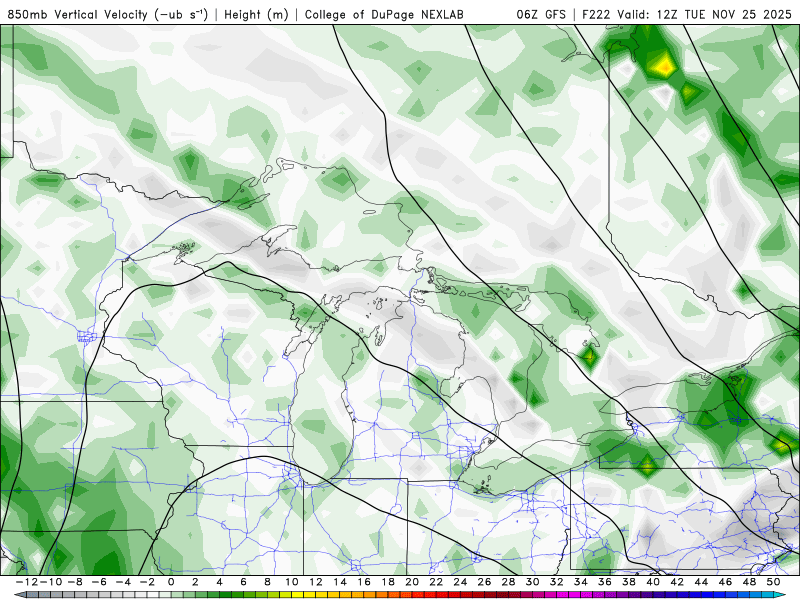The height and width of the screenshot is (600, 800).
Task: Click the '34' color scale label
Action: (x=581, y=582)
